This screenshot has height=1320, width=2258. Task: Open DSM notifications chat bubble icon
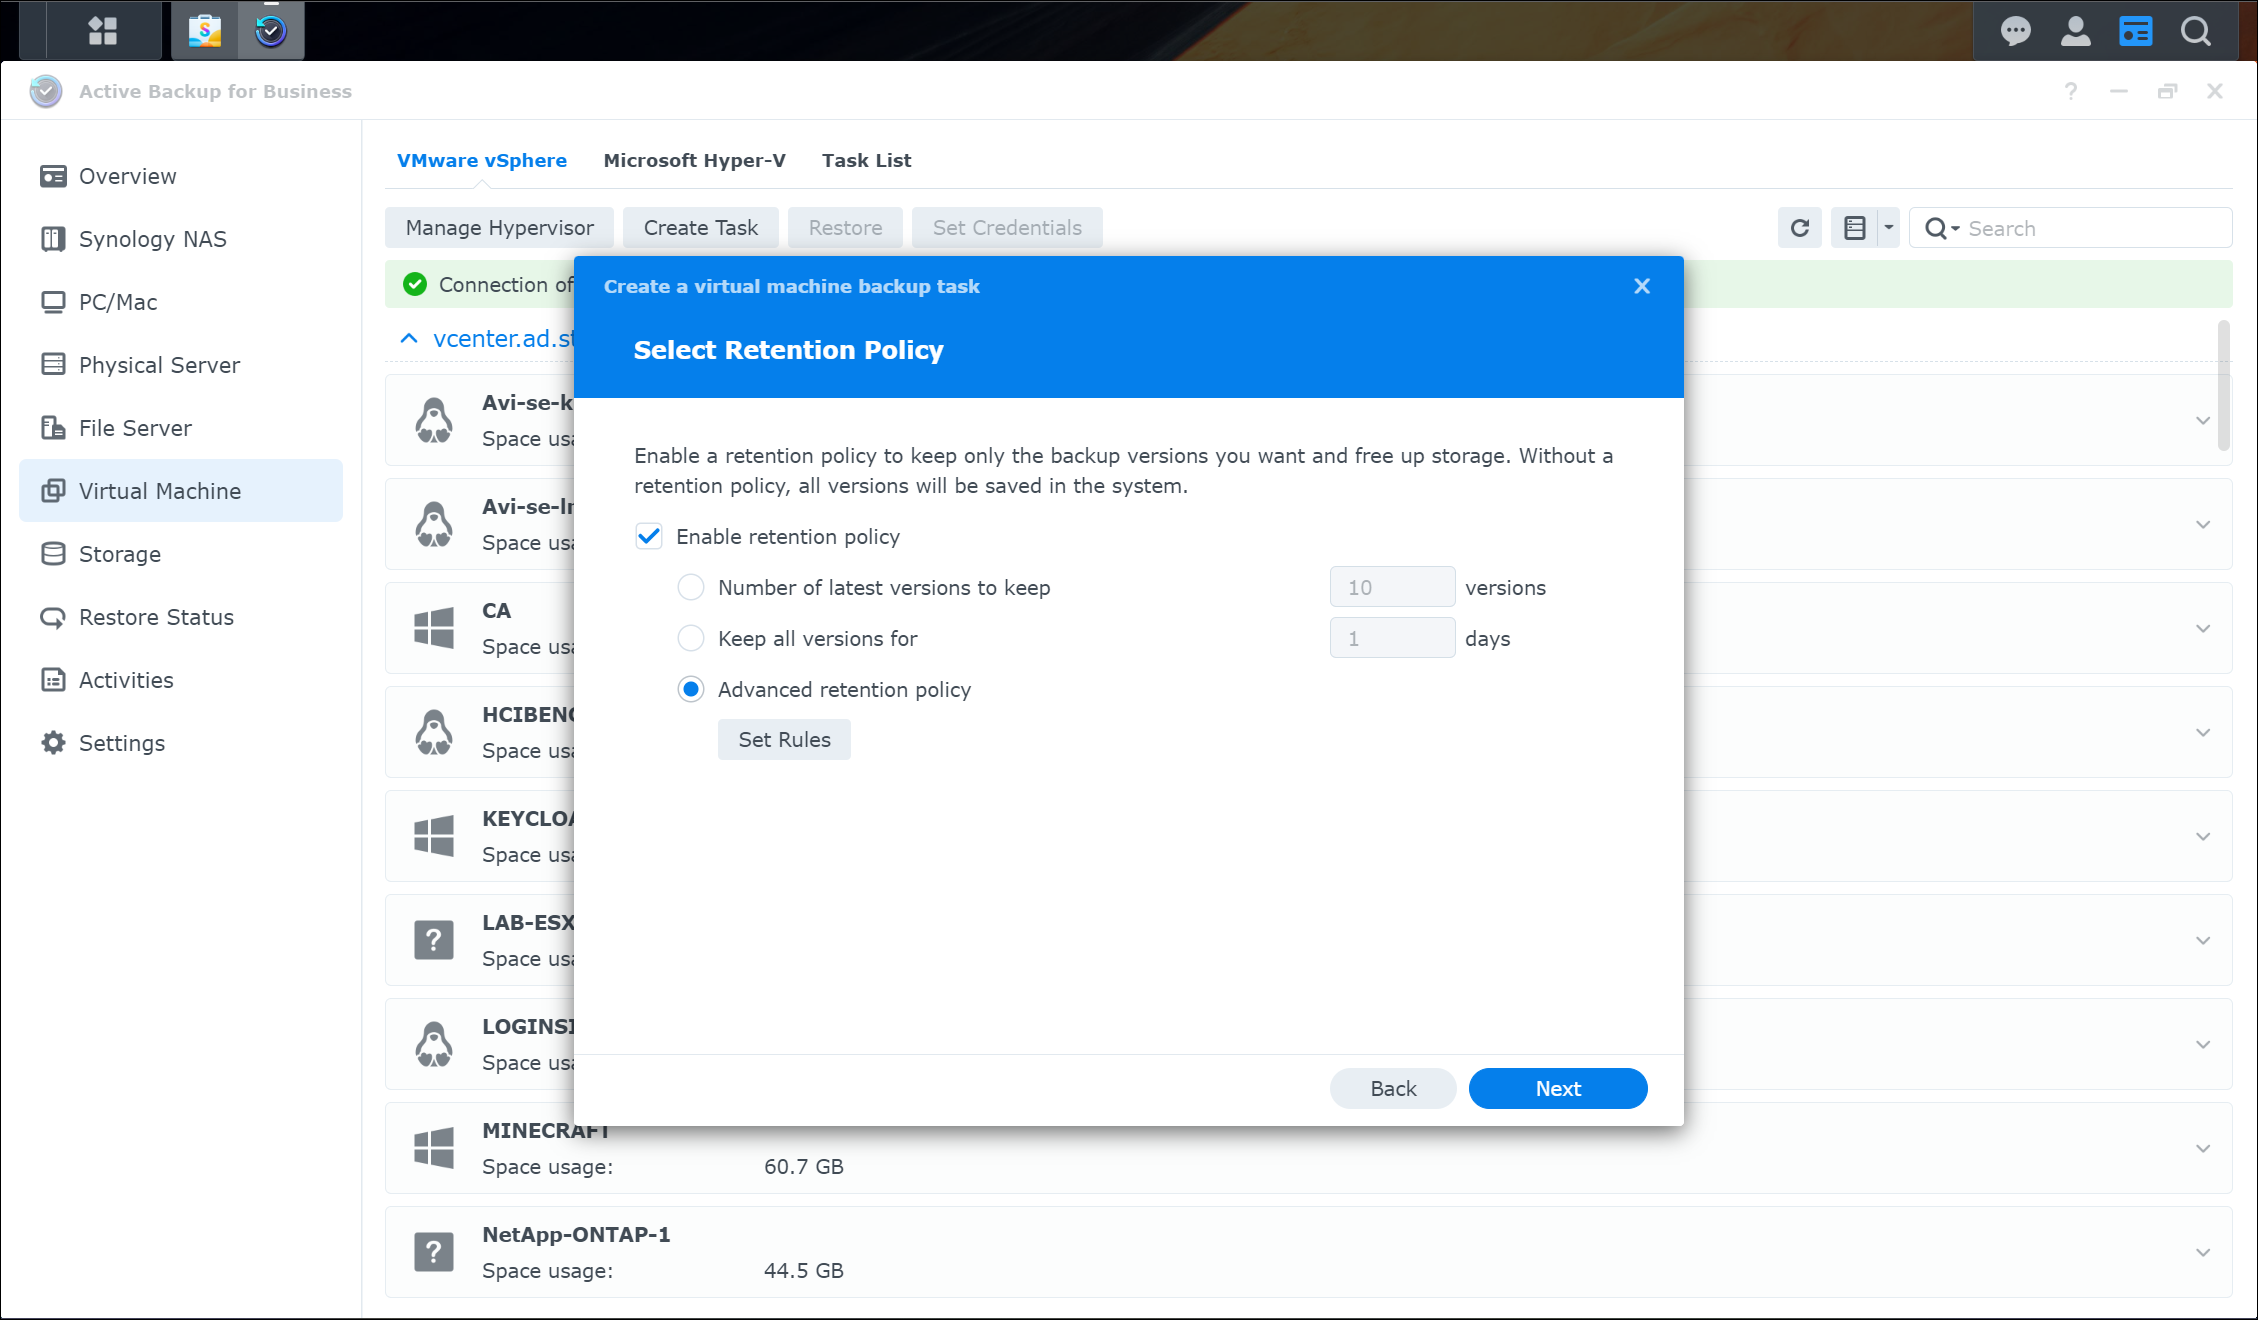2015,31
